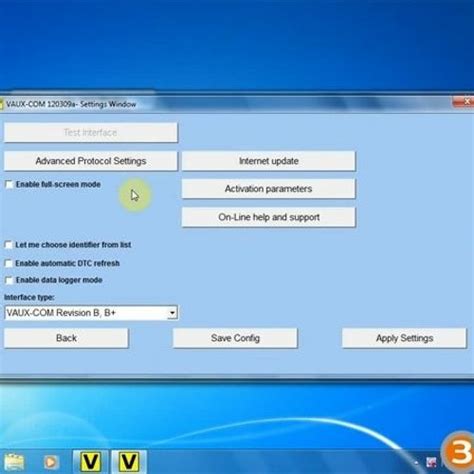Enable automatic DTC refresh checkbox

click(x=9, y=263)
